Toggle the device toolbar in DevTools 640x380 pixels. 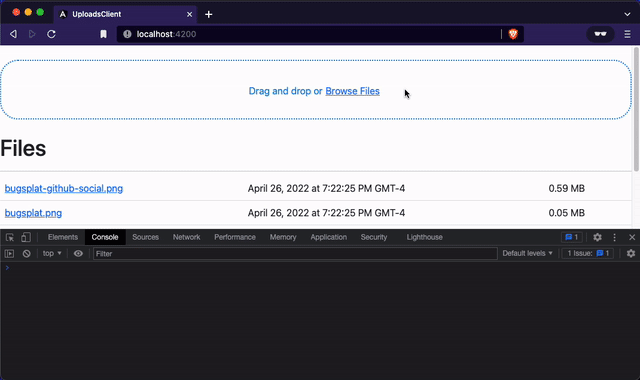(x=26, y=237)
